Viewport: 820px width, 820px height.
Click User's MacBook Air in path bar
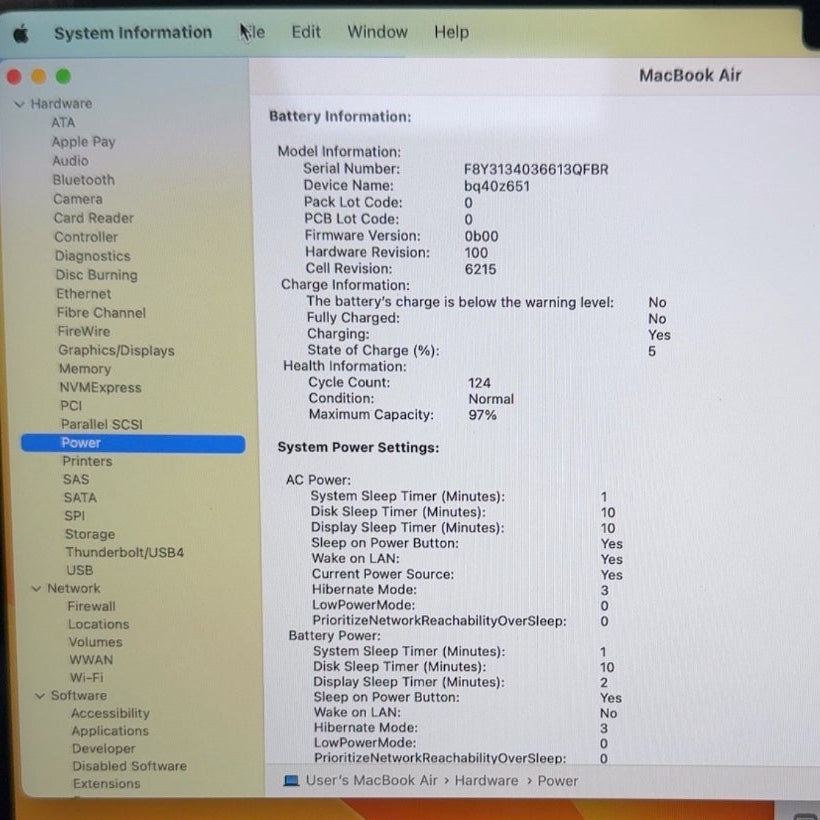(x=371, y=781)
